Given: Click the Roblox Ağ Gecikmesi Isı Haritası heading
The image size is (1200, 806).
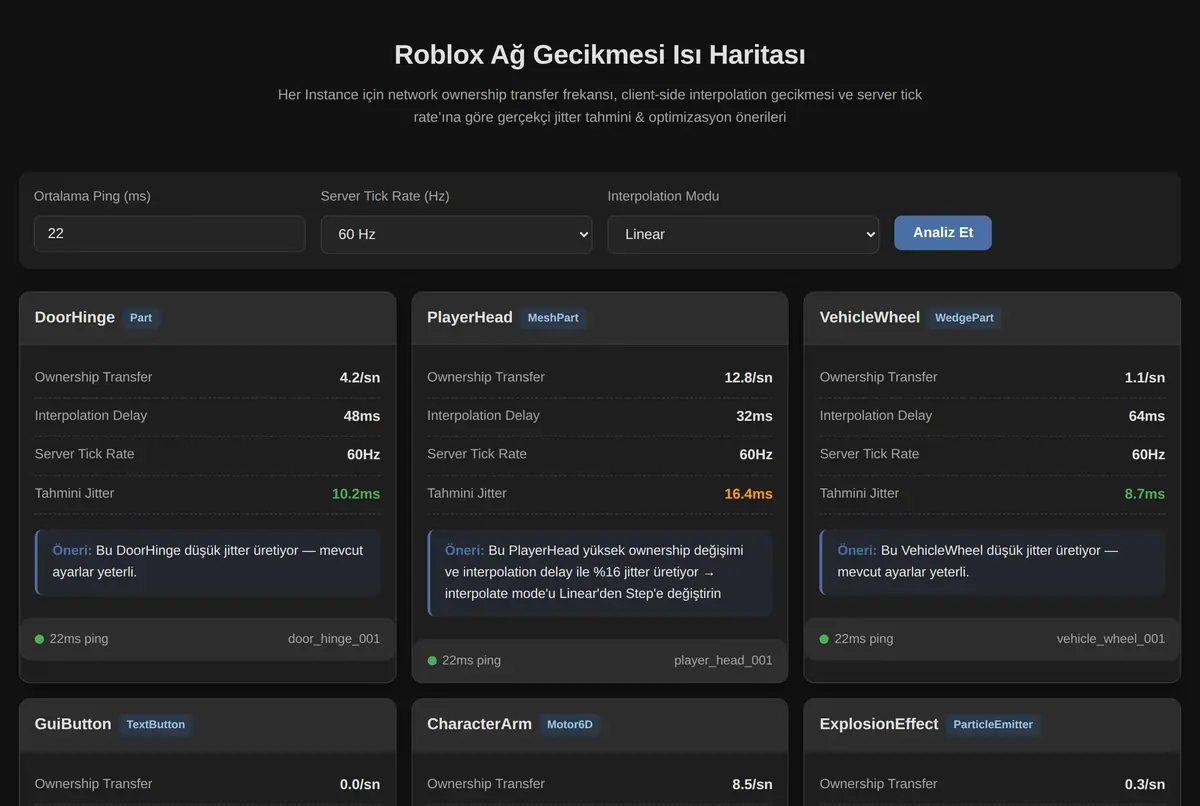Looking at the screenshot, I should pos(600,54).
